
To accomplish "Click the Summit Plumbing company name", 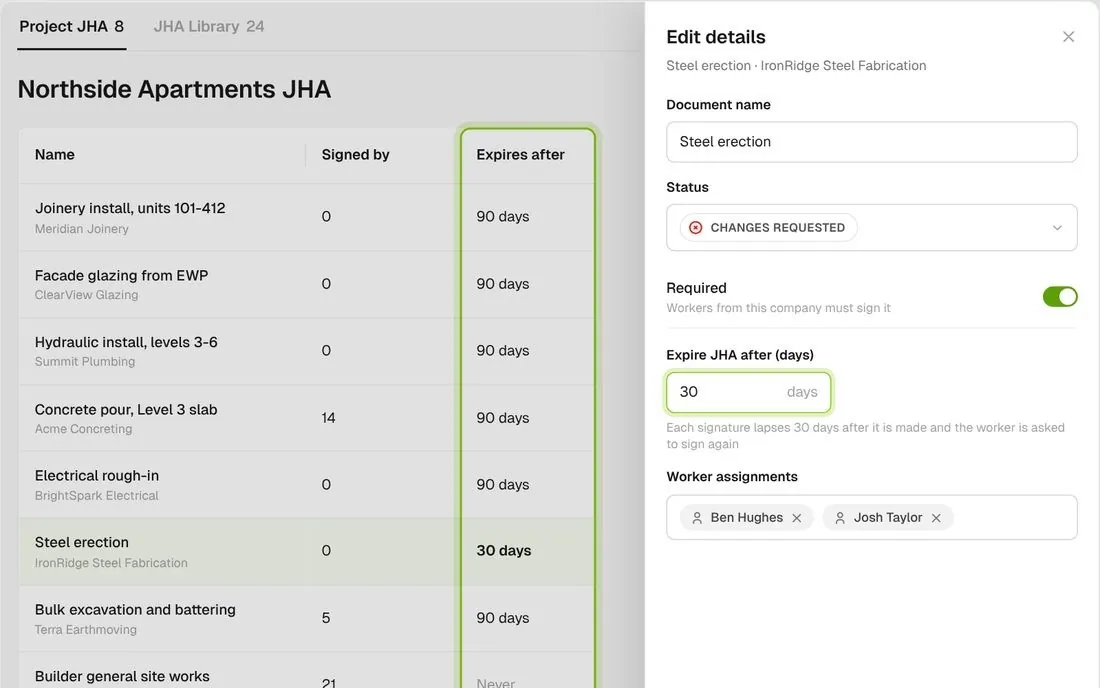I will click(85, 362).
